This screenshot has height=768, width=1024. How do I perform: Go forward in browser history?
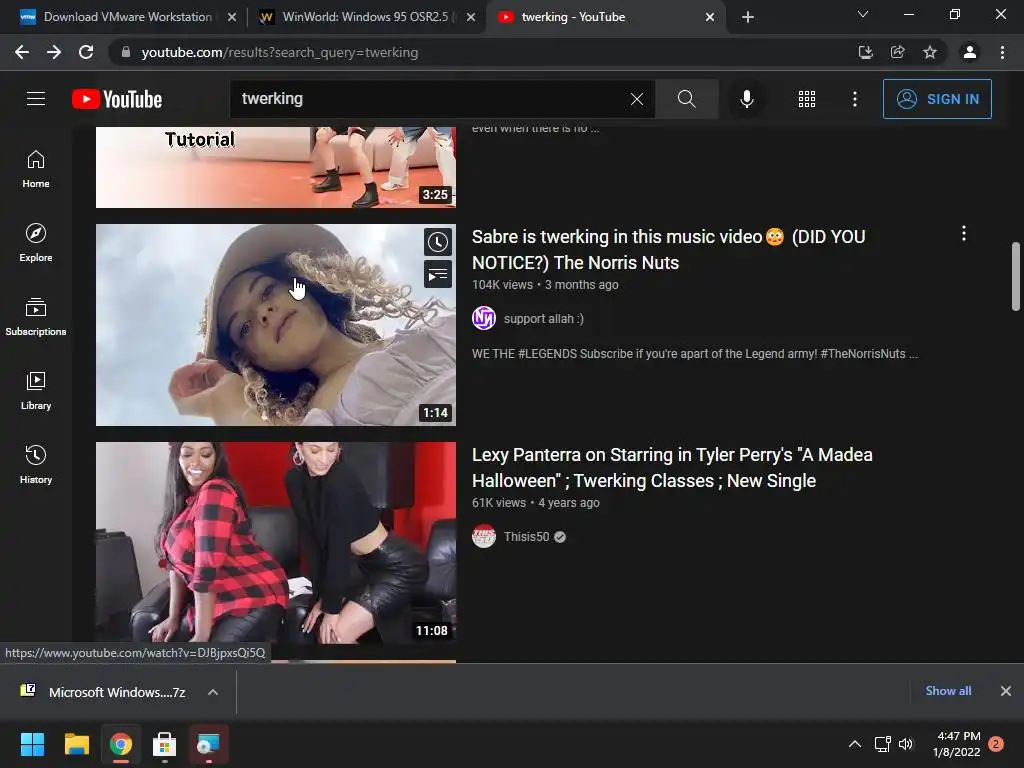(x=54, y=52)
